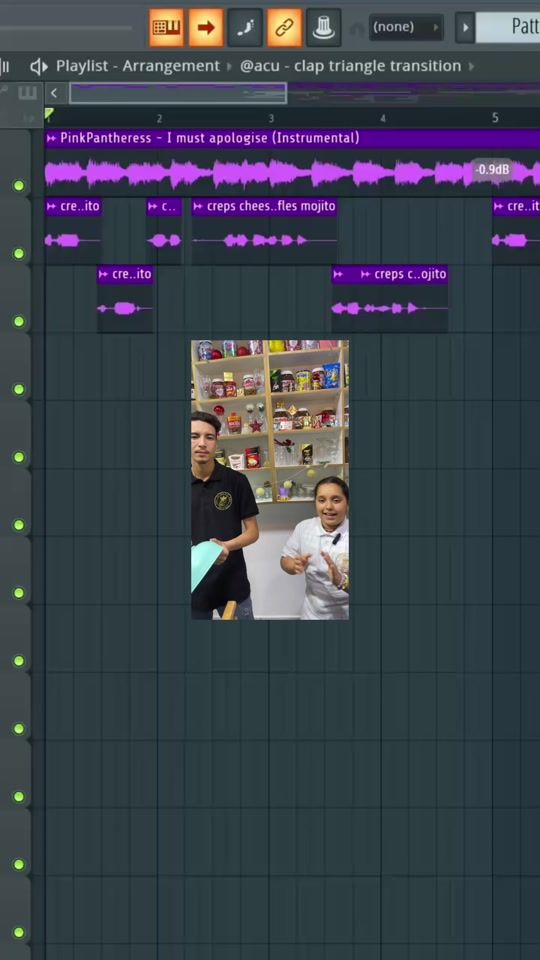
Task: Open clip menu icon of PinkPantheress clip
Action: [51, 138]
